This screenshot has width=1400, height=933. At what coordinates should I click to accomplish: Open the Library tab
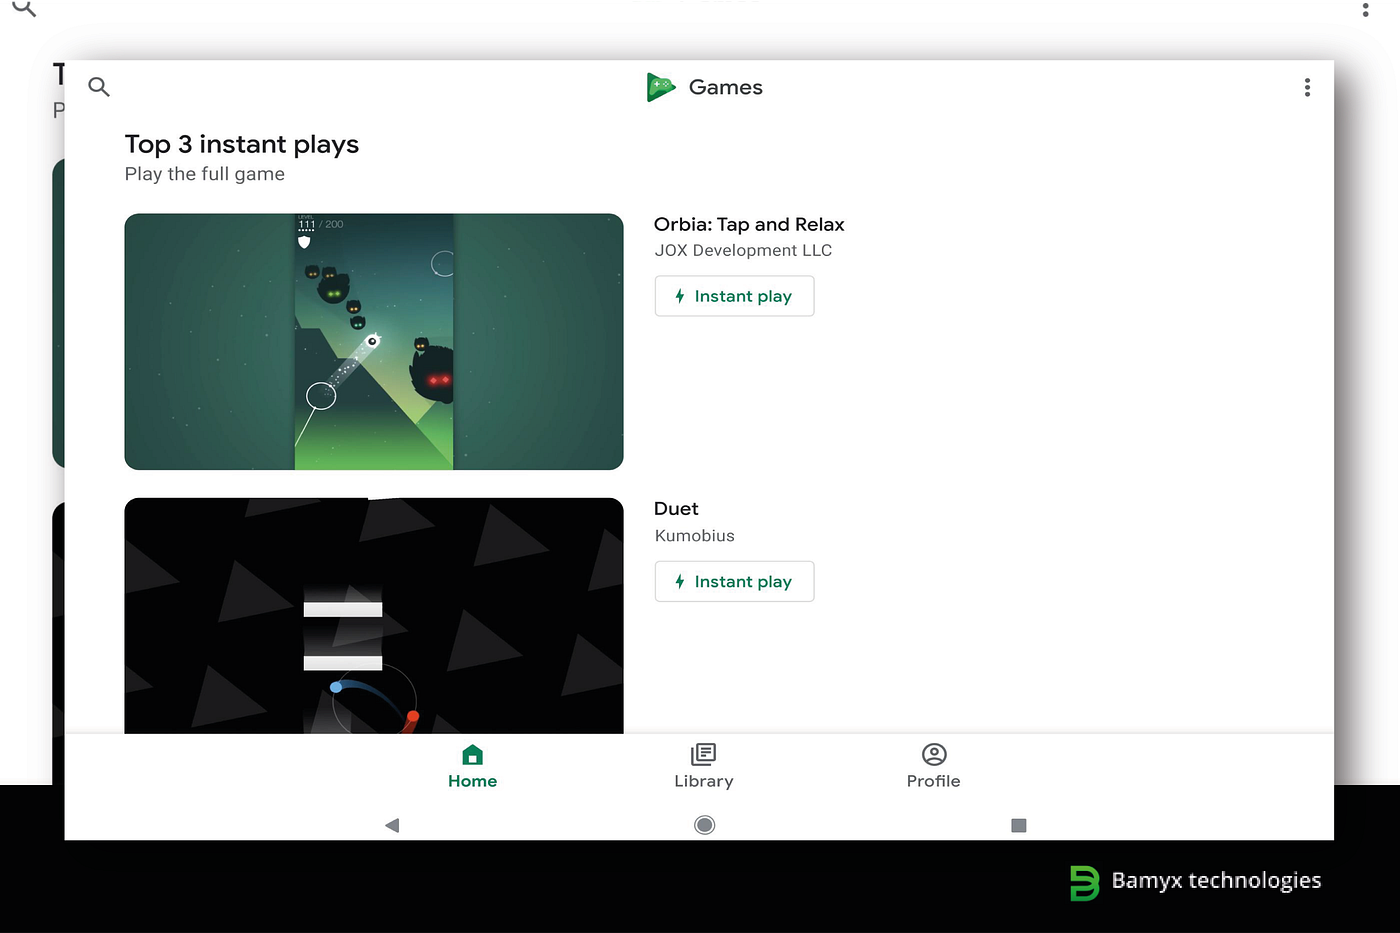coord(704,767)
